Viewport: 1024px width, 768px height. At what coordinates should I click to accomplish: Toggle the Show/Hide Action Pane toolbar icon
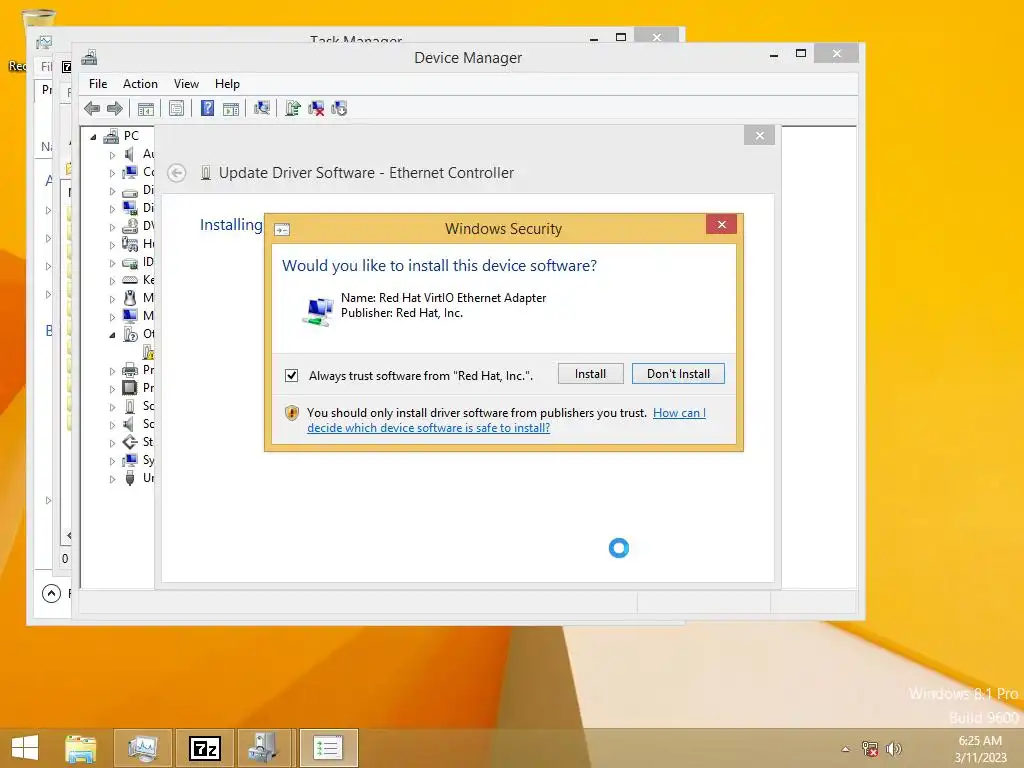[x=231, y=108]
